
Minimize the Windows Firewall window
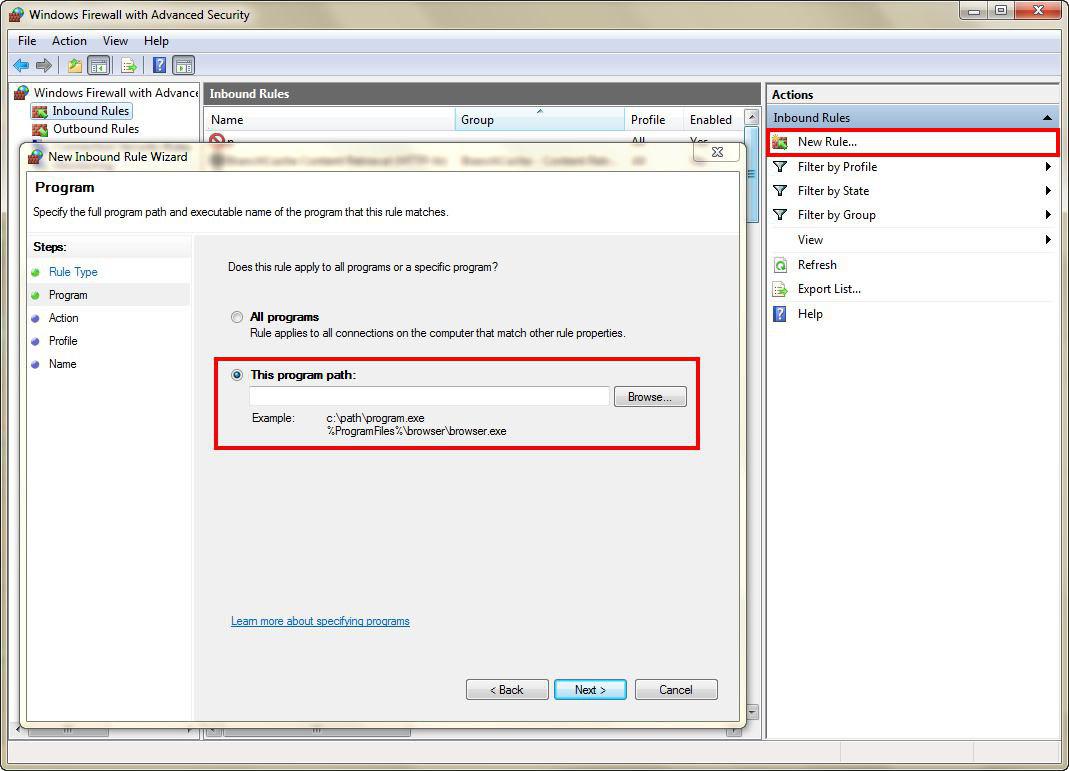974,10
